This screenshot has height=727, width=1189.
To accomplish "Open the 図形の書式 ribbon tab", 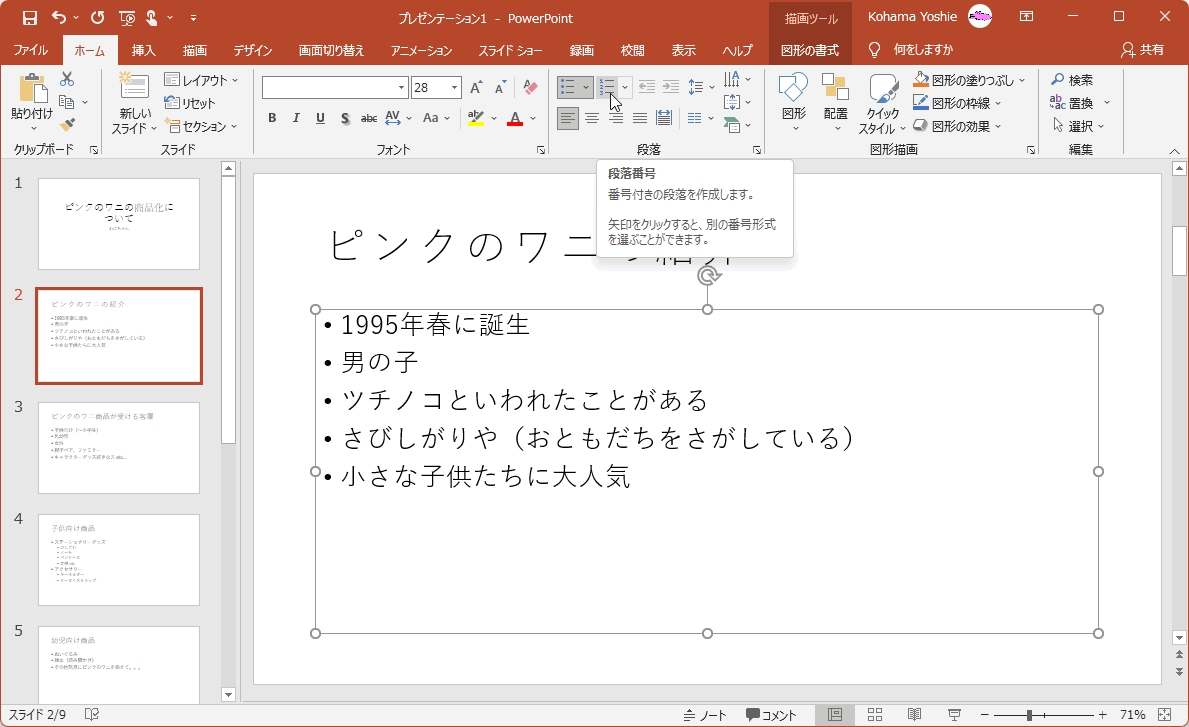I will pyautogui.click(x=811, y=49).
